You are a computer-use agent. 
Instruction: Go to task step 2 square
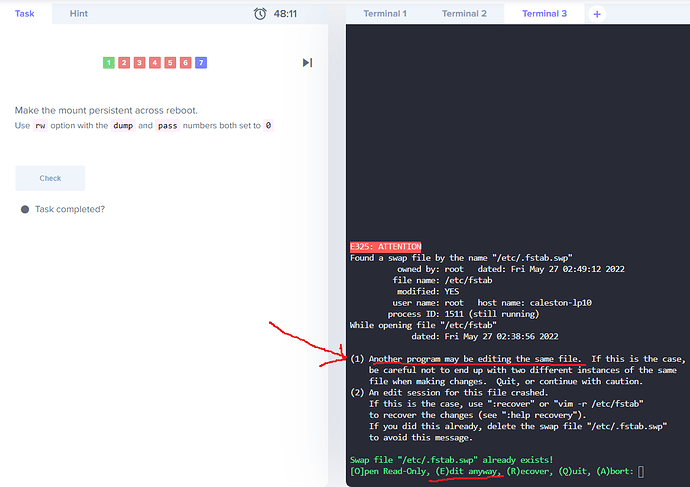[124, 62]
